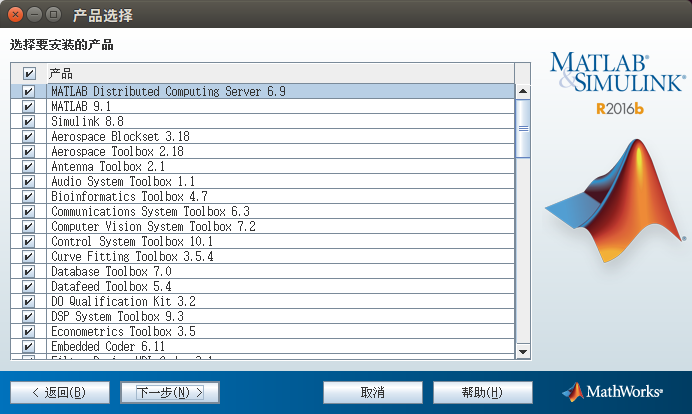Uncheck the Datafeed Toolbox 5.4 checkbox
This screenshot has height=414, width=692.
[28, 286]
